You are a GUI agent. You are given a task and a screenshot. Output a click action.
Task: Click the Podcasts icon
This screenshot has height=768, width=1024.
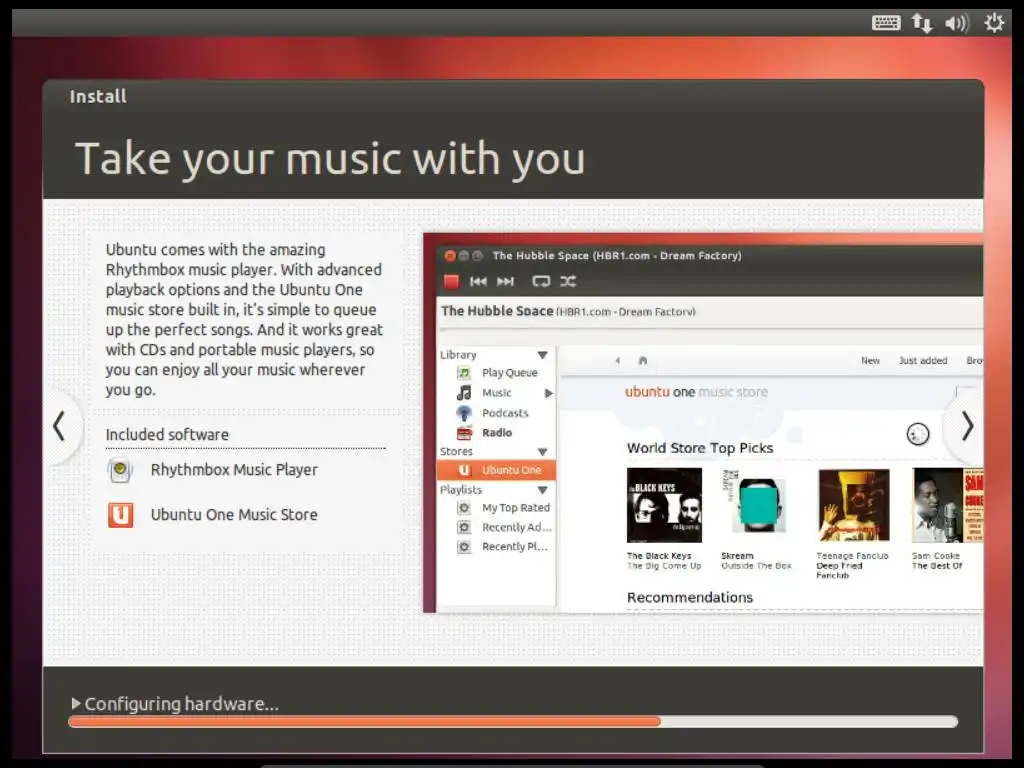[x=464, y=413]
